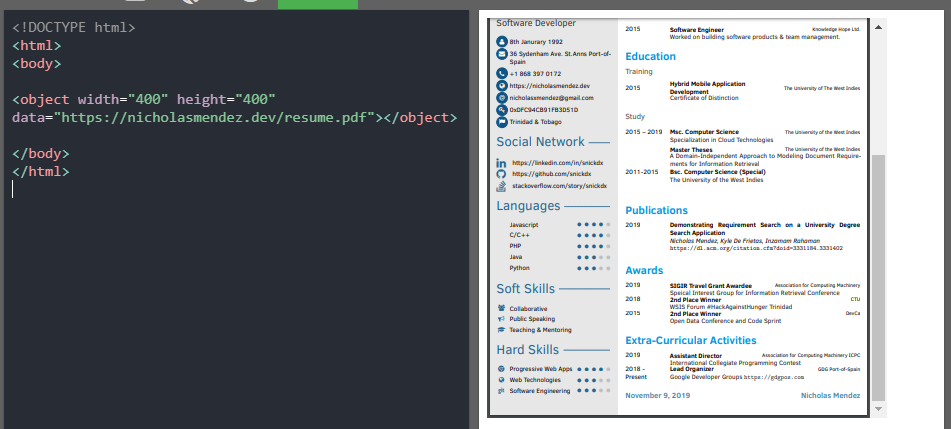The width and height of the screenshot is (951, 429).
Task: Click the PDF scrollbar up arrow
Action: (x=878, y=27)
